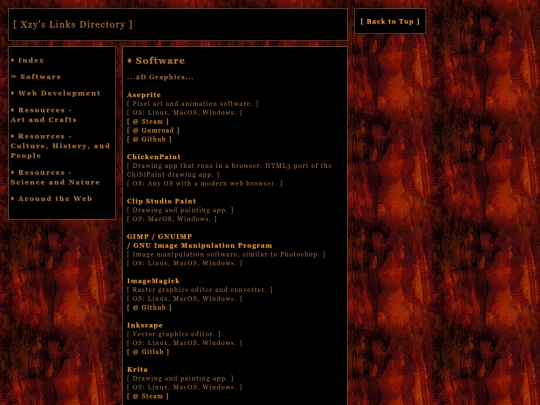Click the '...2D Graphics...' subheading
This screenshot has width=540, height=405.
160,77
